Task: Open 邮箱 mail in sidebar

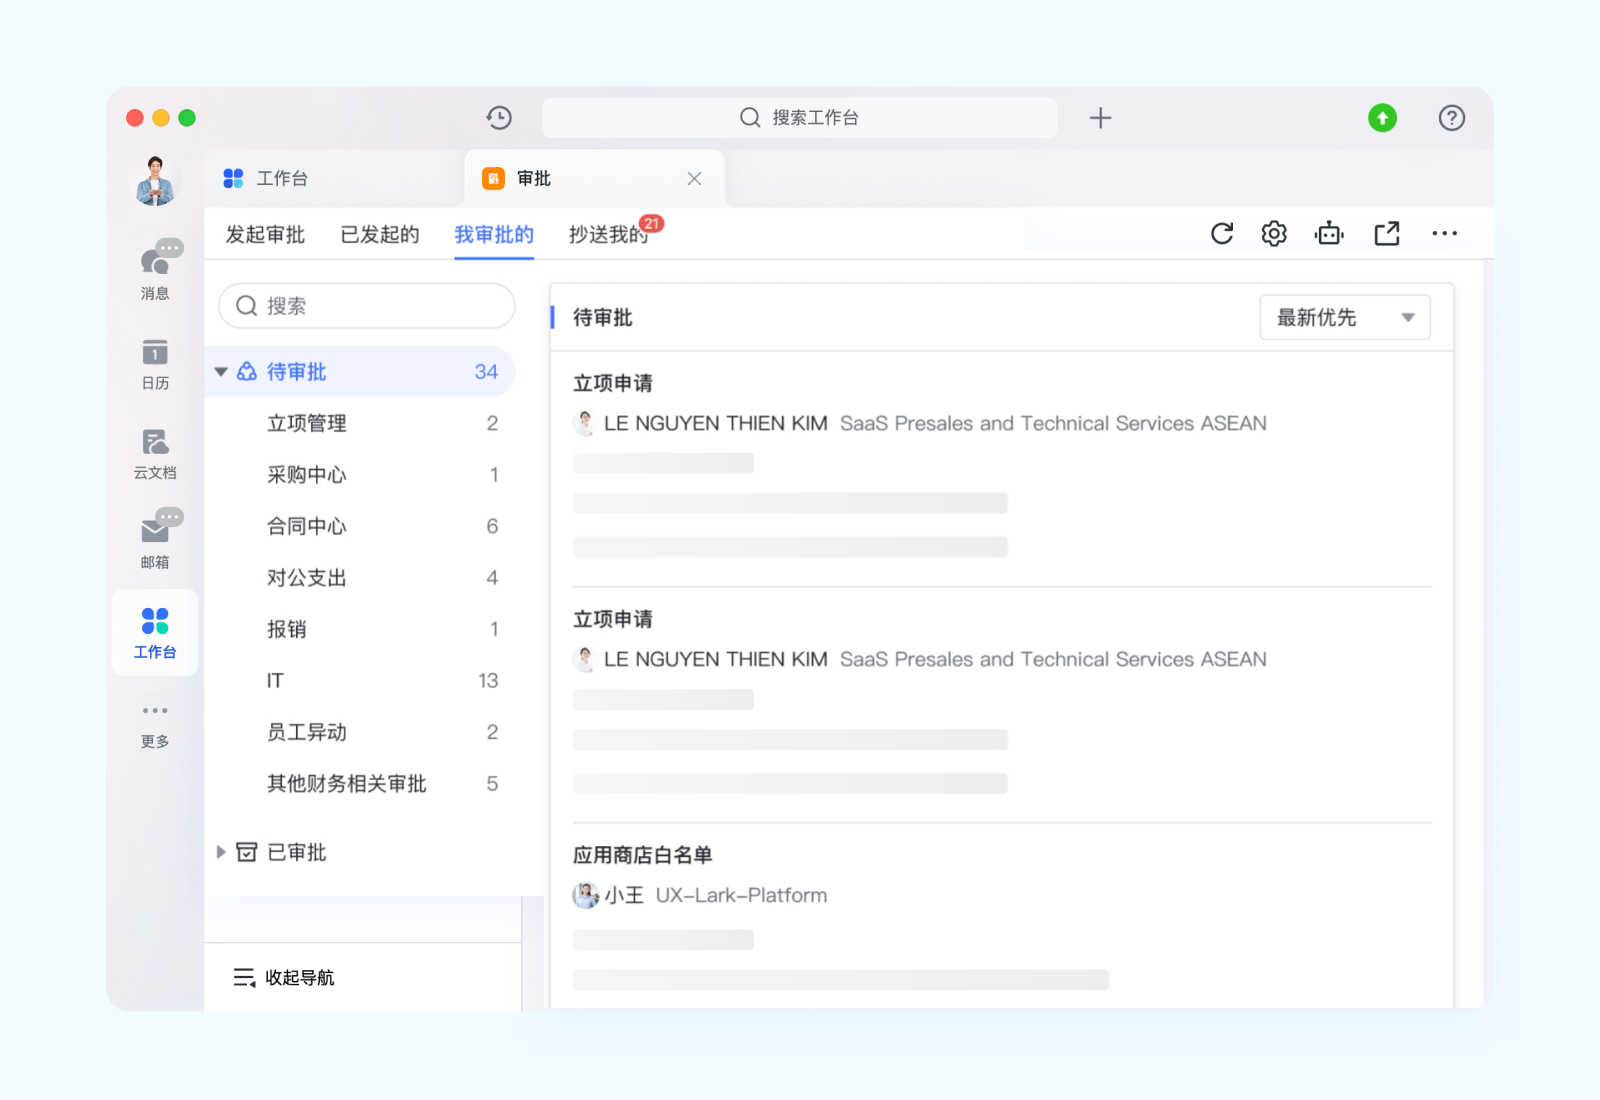Action: (155, 542)
